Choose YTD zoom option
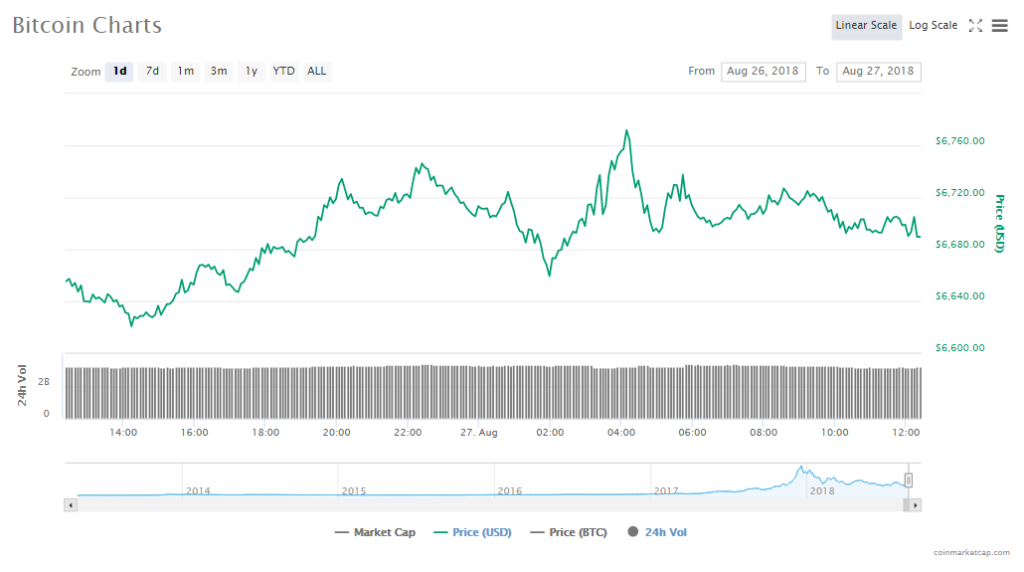 pos(284,71)
